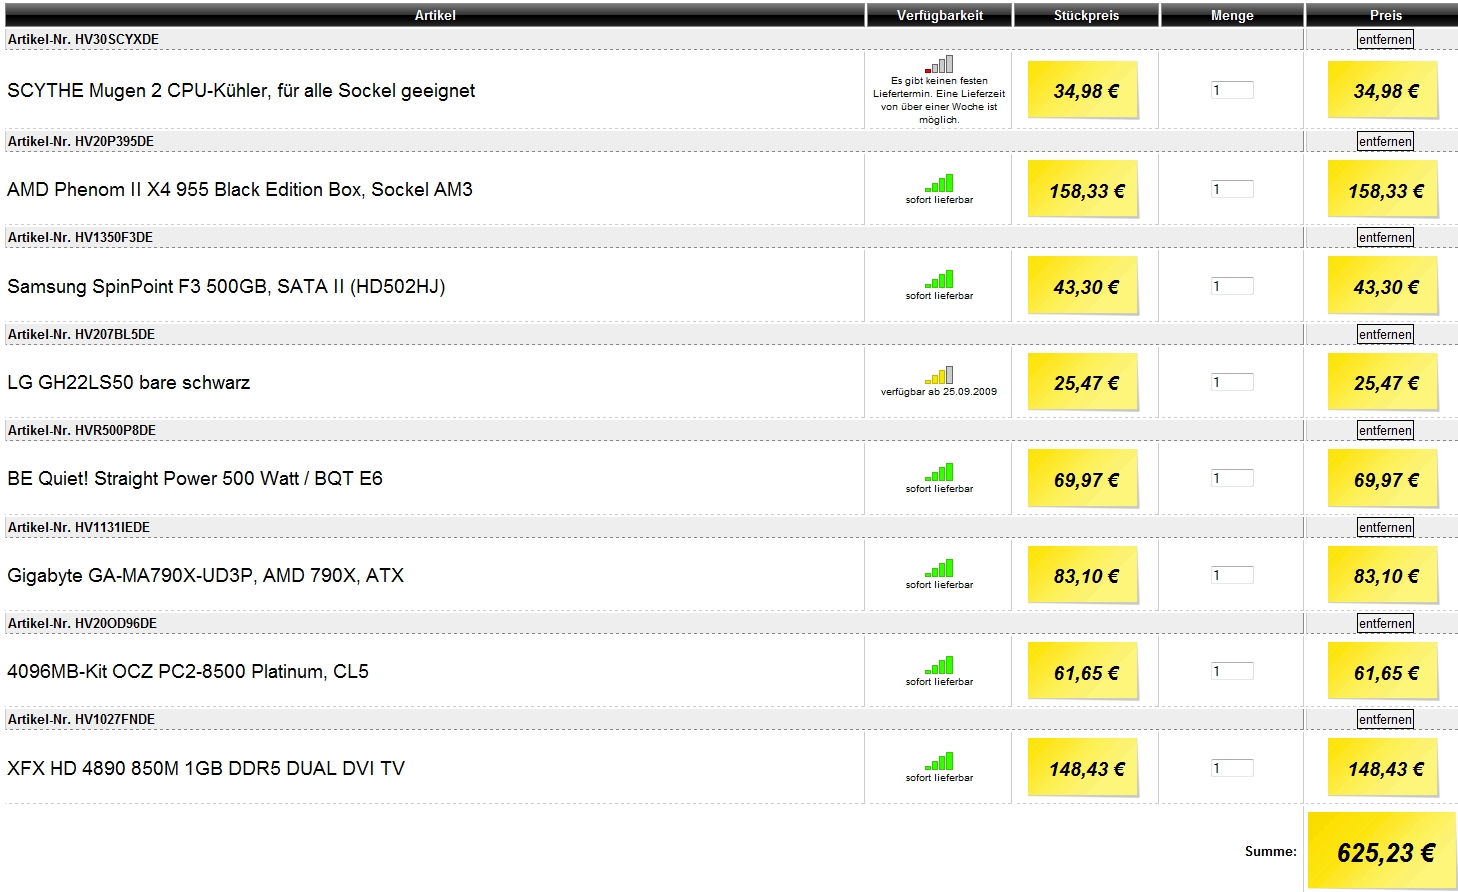Click availability bars icon for SCYTHE Mugen 2
1458x892 pixels.
939,64
